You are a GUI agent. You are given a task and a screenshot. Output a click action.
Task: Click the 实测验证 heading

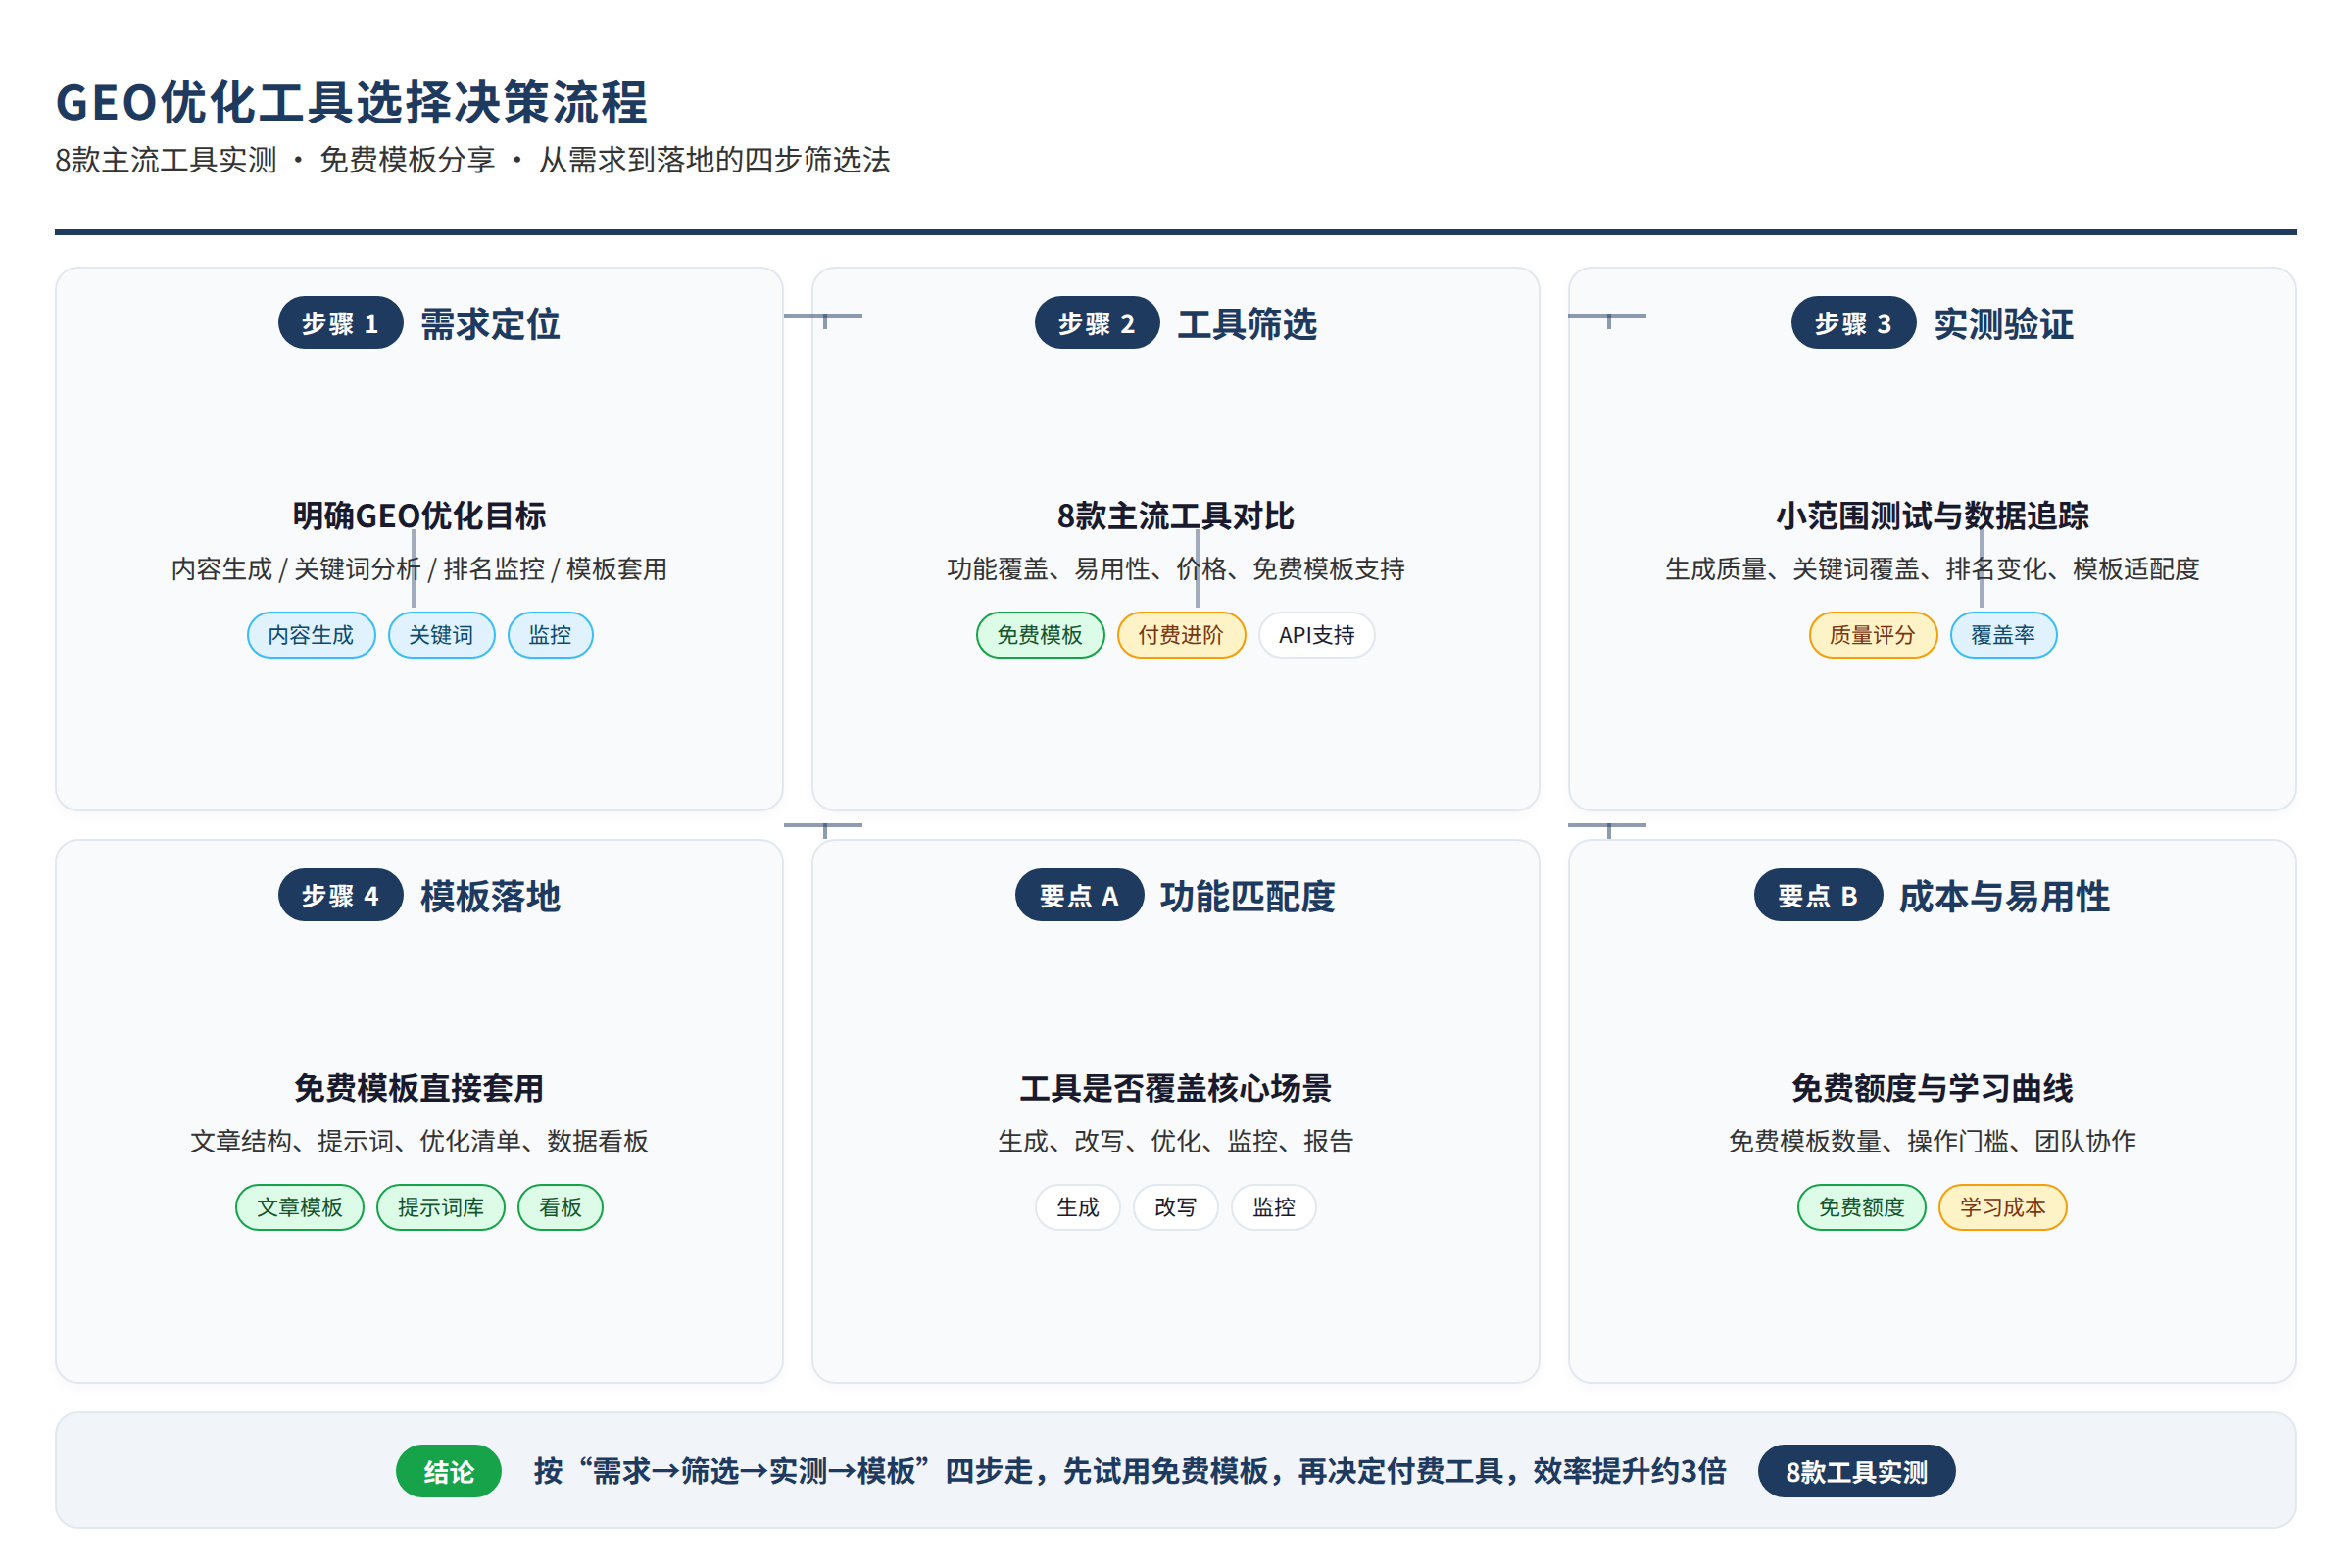tap(2003, 324)
